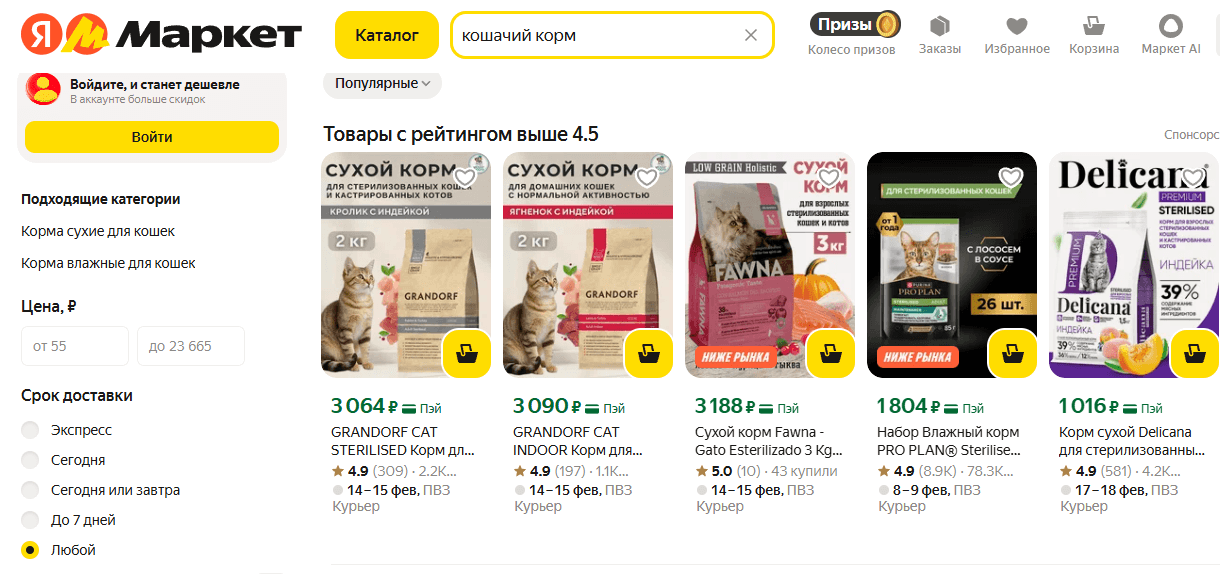Open the Маркет AI icon

[1171, 26]
